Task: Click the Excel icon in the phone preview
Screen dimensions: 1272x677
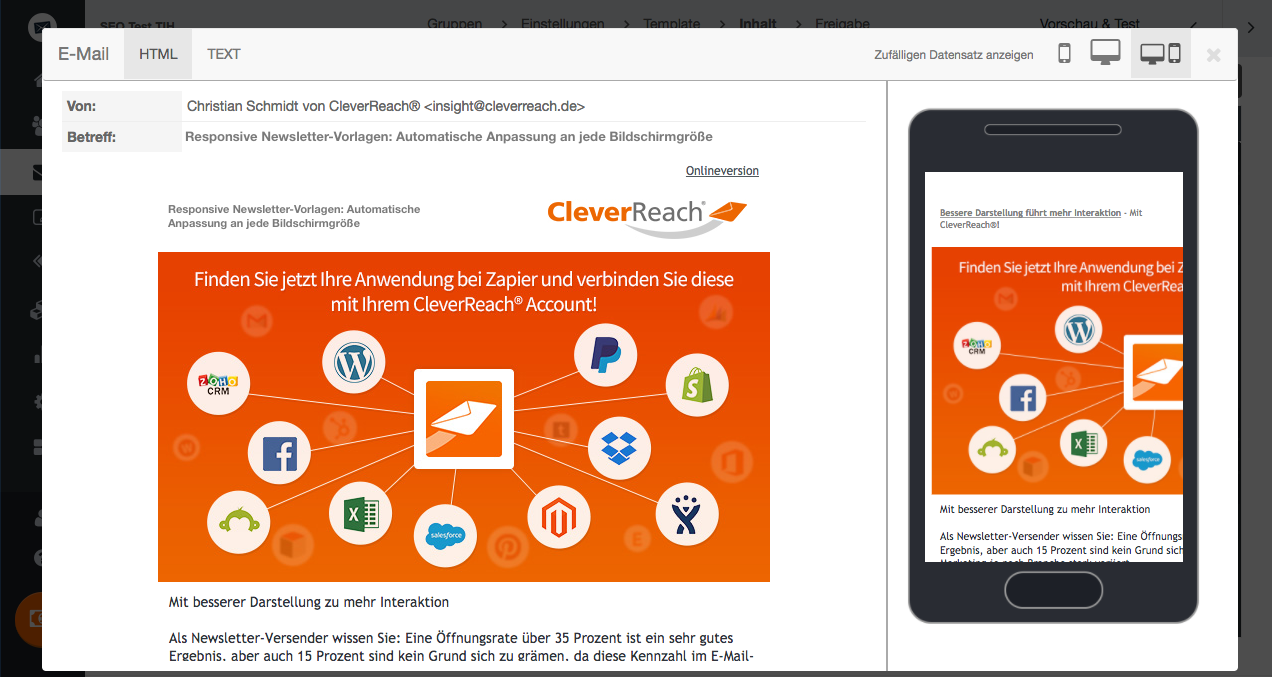Action: [x=1084, y=445]
